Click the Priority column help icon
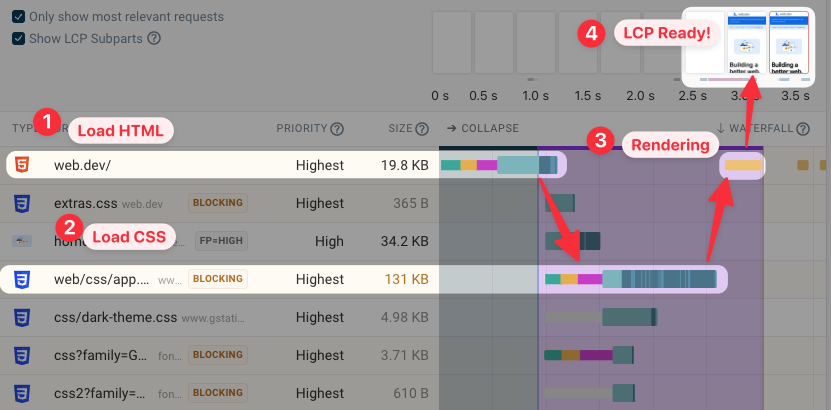Image resolution: width=831 pixels, height=410 pixels. (337, 129)
